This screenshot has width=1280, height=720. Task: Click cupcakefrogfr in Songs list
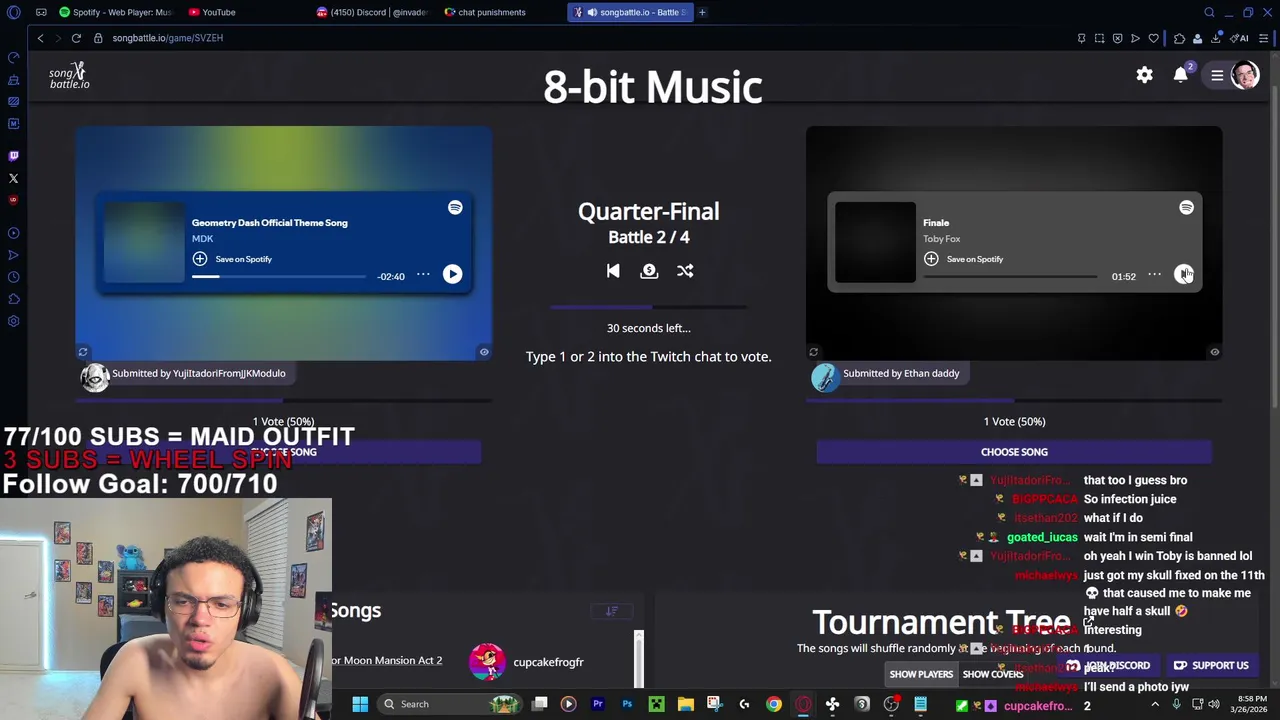point(548,662)
